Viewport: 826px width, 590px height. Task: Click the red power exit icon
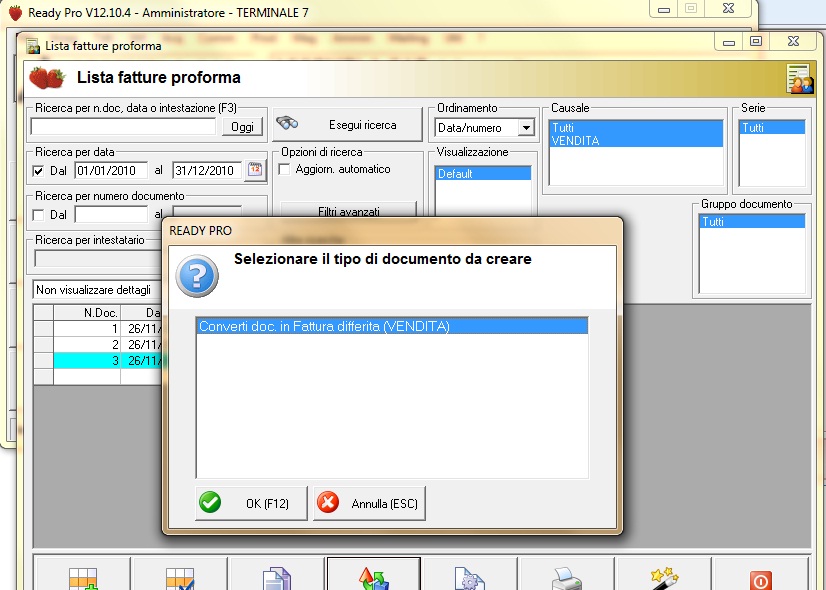click(760, 581)
